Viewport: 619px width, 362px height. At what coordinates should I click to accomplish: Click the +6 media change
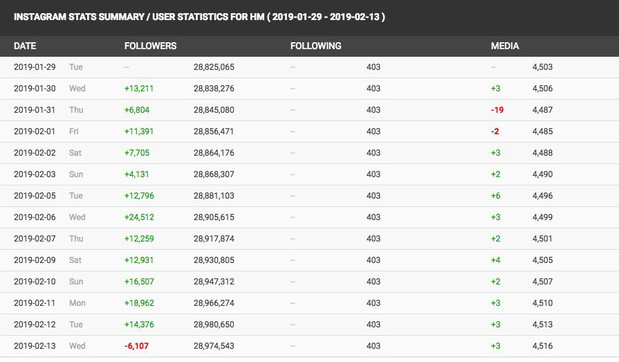(x=496, y=196)
